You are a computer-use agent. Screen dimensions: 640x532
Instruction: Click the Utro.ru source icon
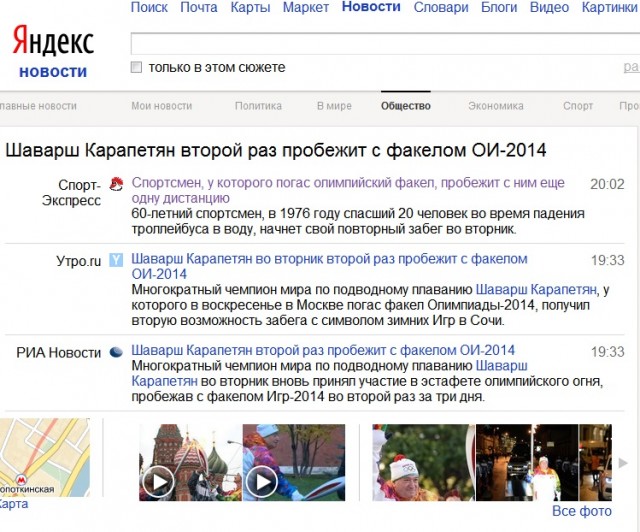pyautogui.click(x=116, y=260)
